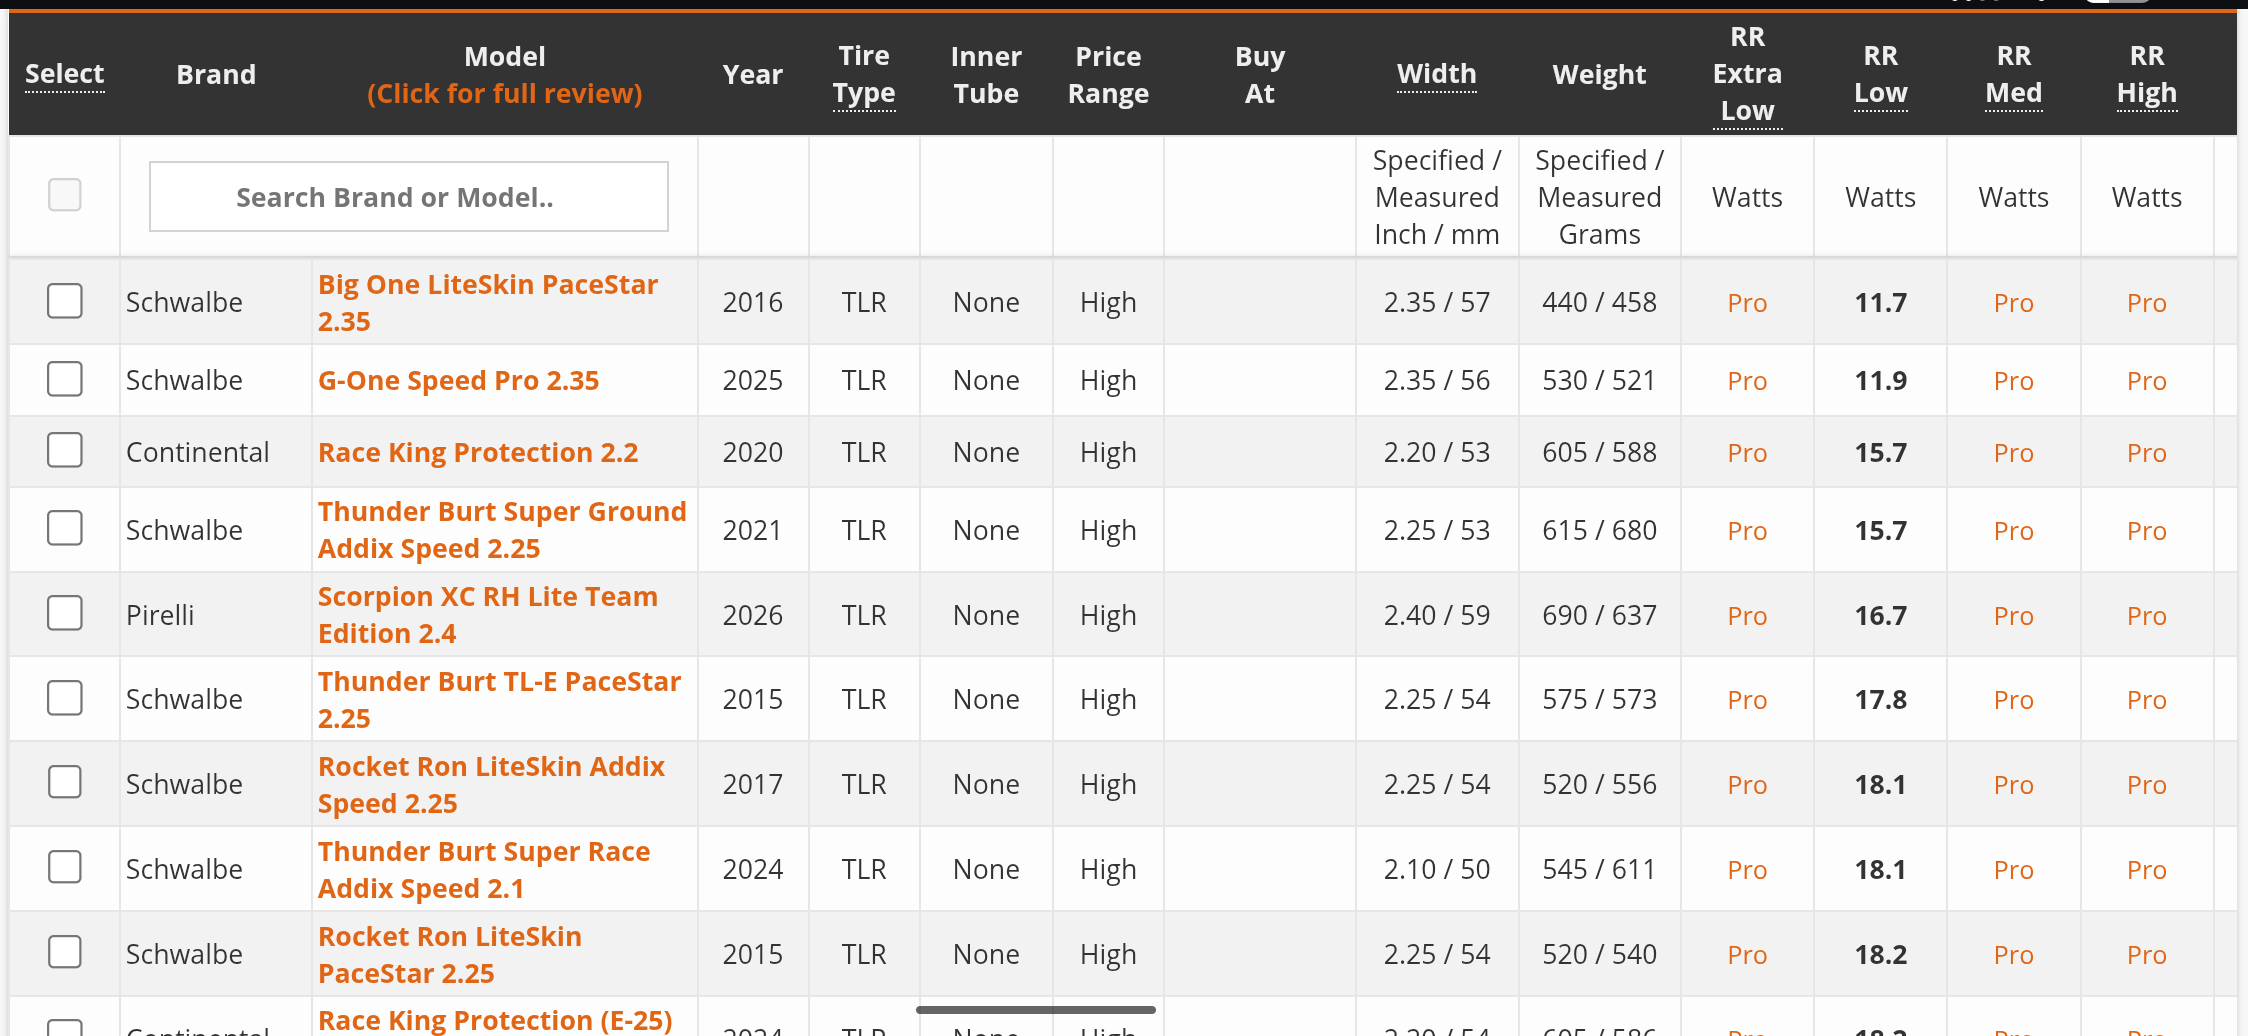Open Big One LiteSkin PaceStar 2.35 review
Screen dimensions: 2248x1036
pyautogui.click(x=488, y=303)
